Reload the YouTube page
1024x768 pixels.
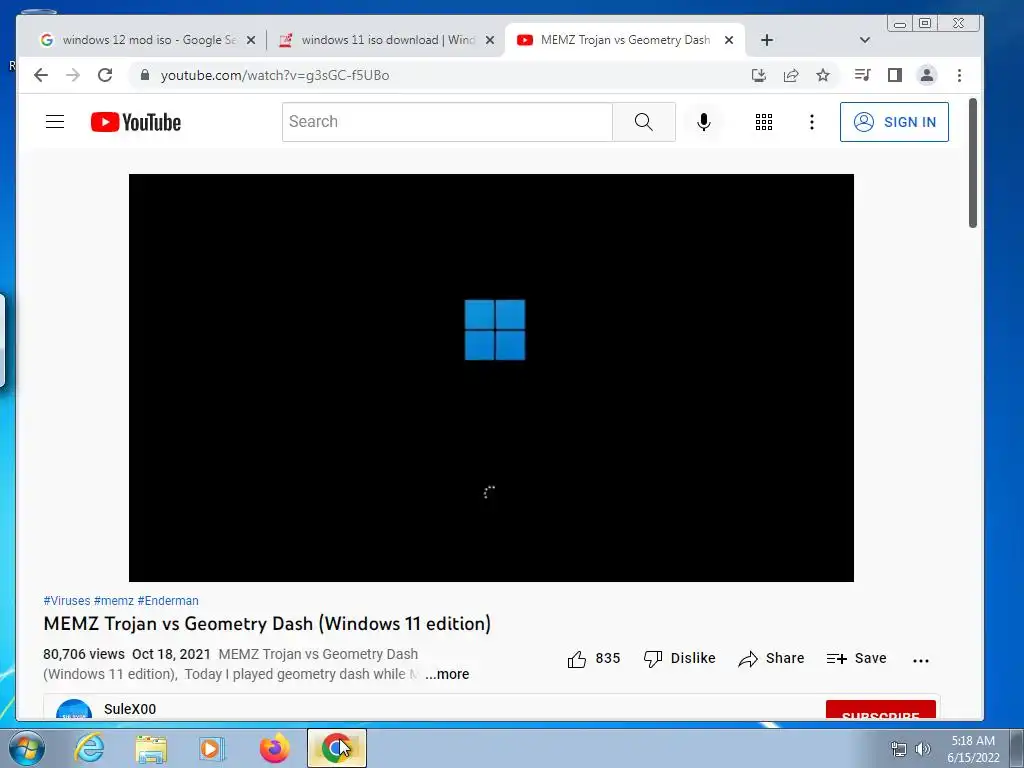pyautogui.click(x=105, y=75)
